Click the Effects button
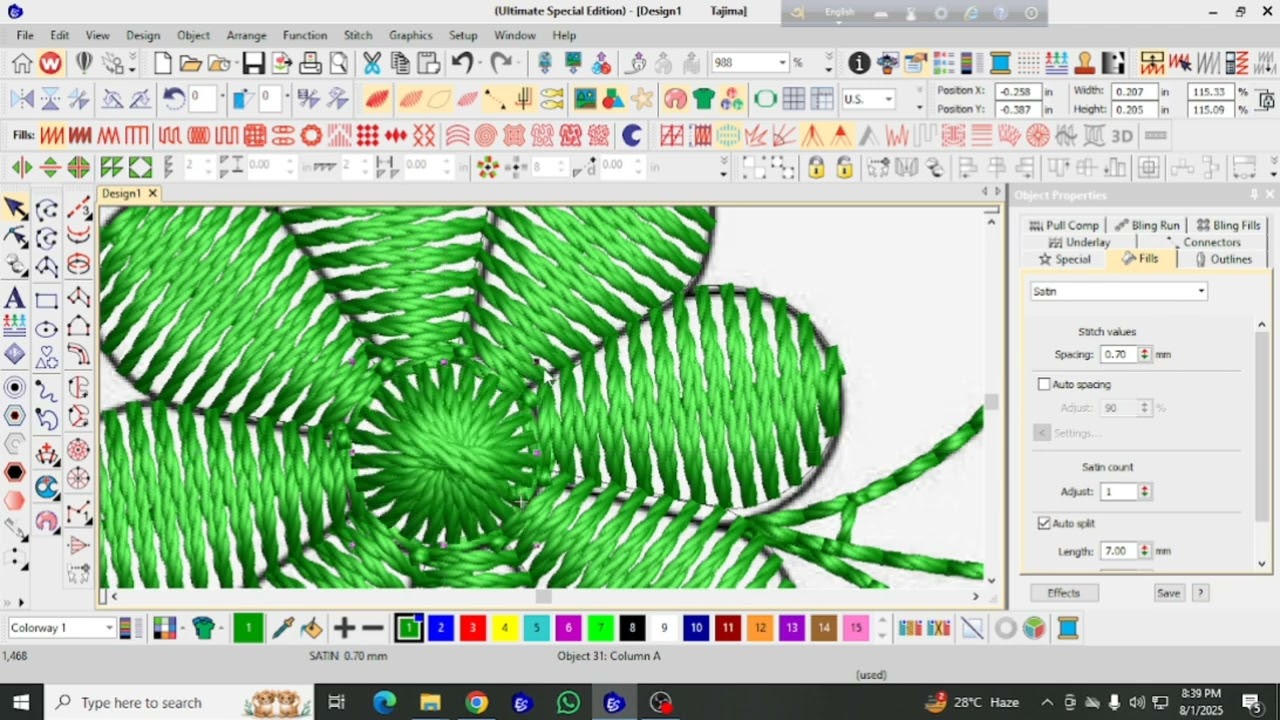Screen dimensions: 1280x720 pyautogui.click(x=1063, y=593)
